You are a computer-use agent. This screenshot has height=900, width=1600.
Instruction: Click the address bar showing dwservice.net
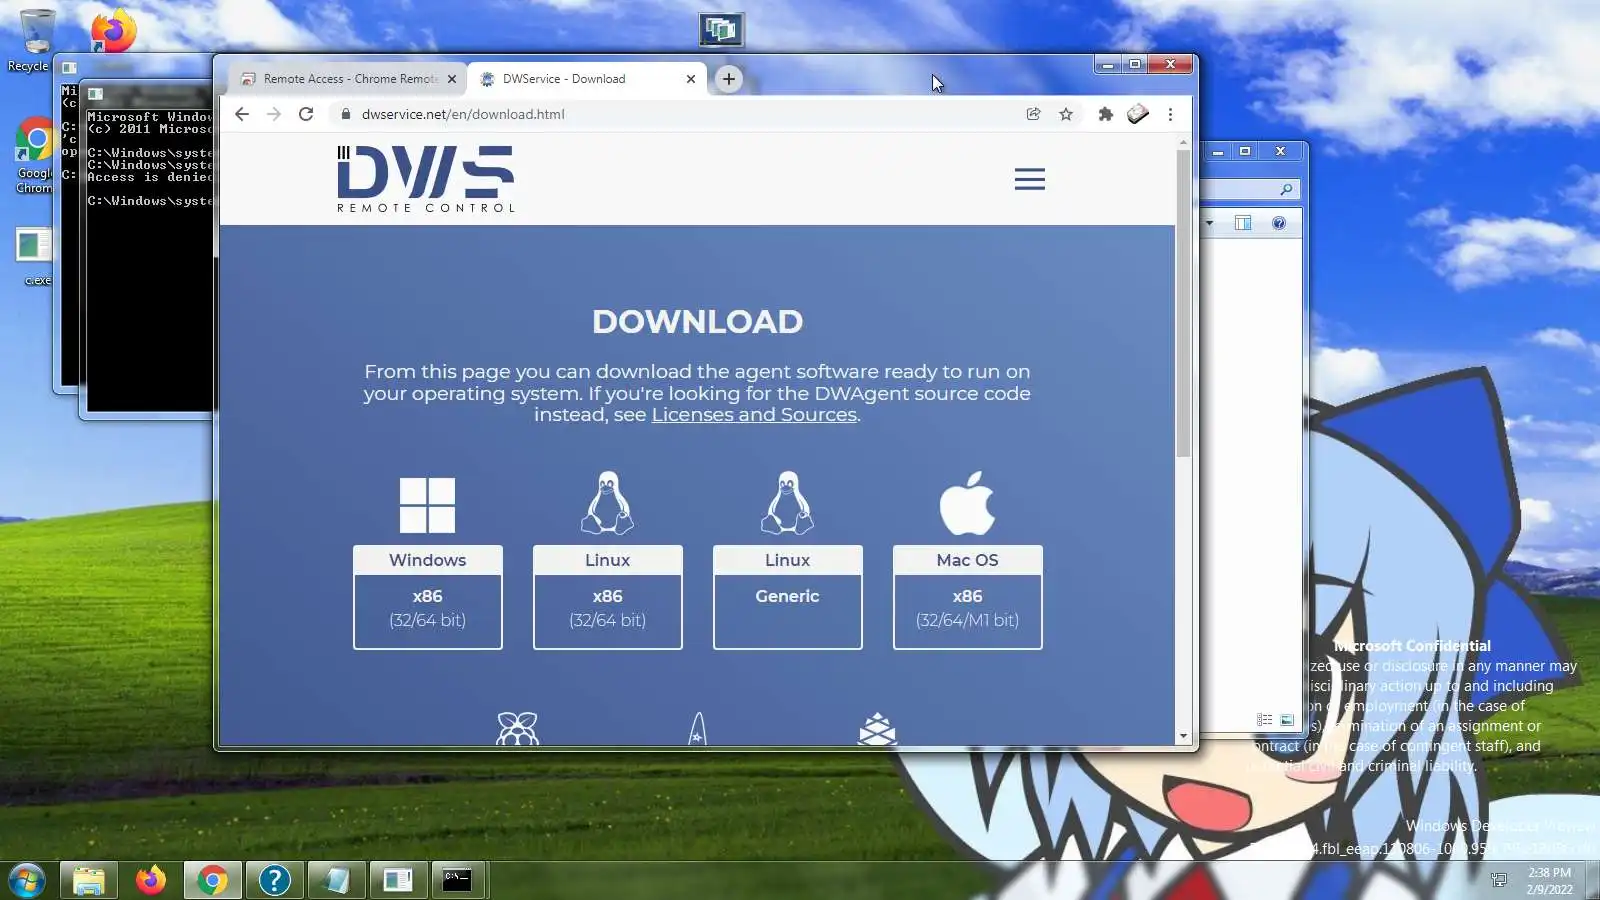pos(680,114)
